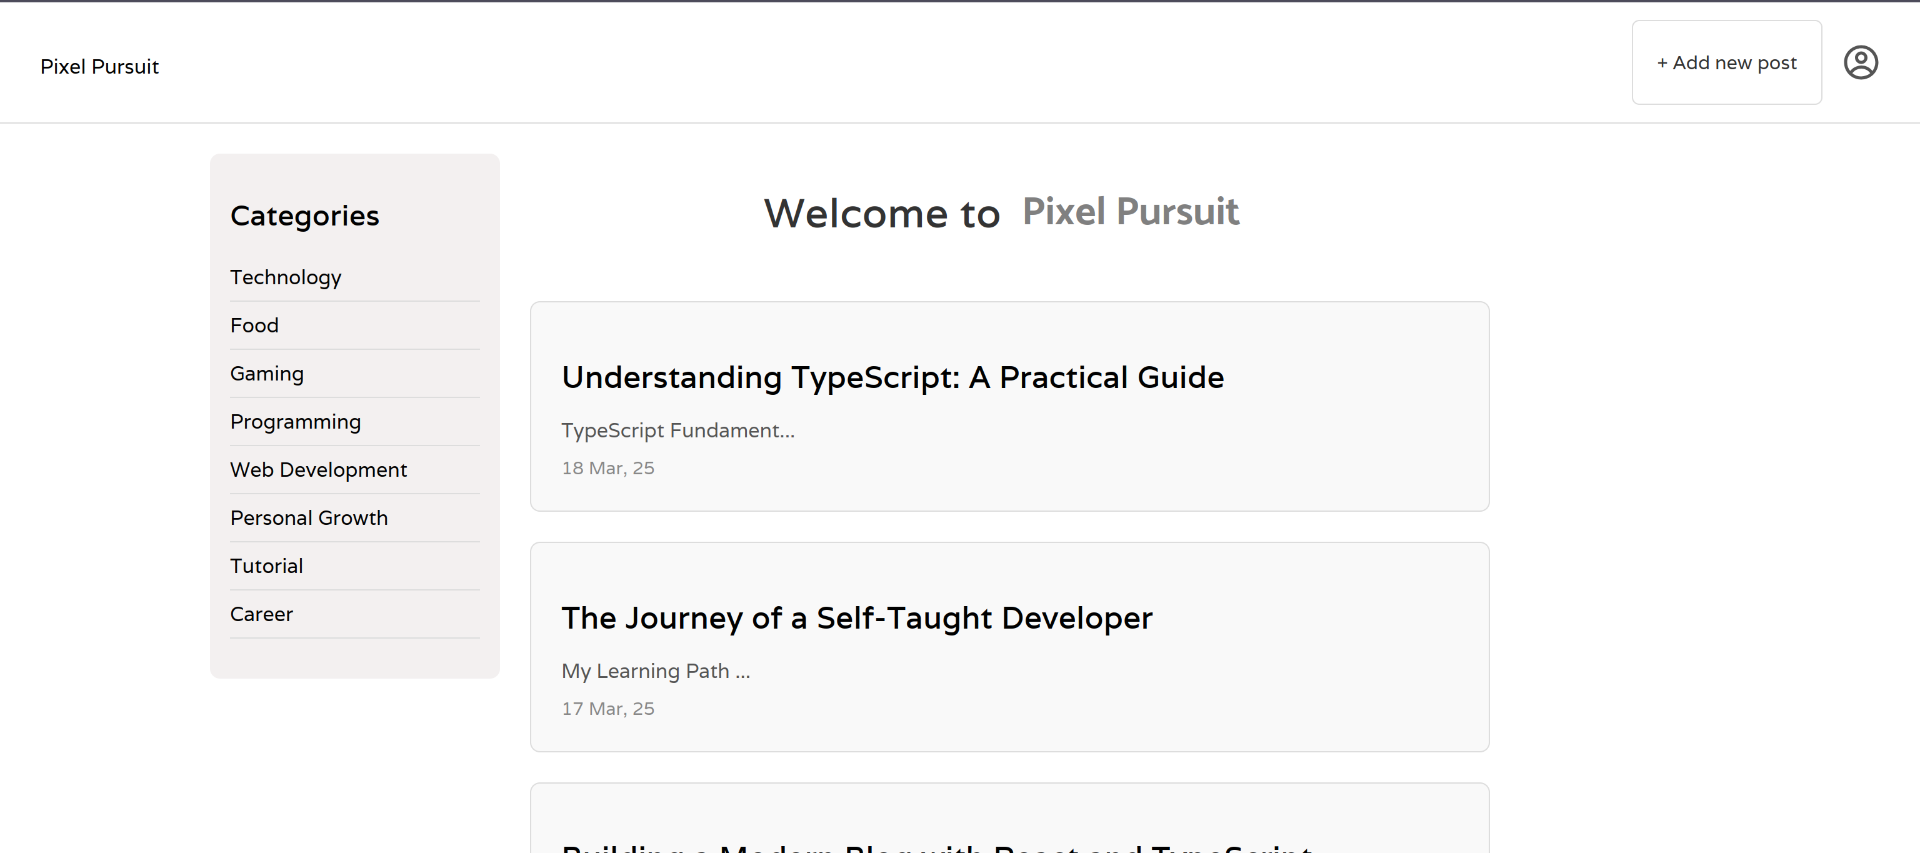Select the Technology category
1920x853 pixels.
click(286, 277)
